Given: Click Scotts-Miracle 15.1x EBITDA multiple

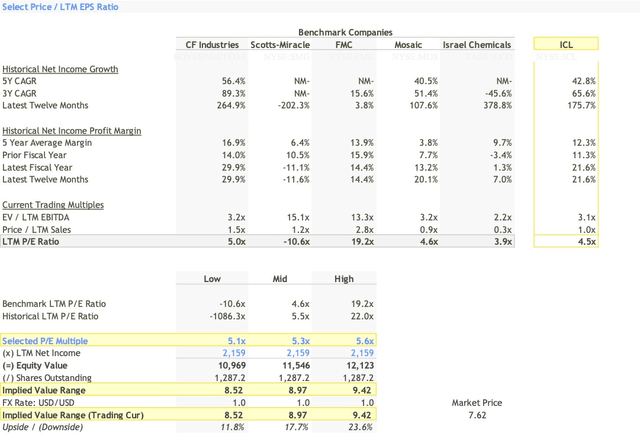Looking at the screenshot, I should 298,217.
